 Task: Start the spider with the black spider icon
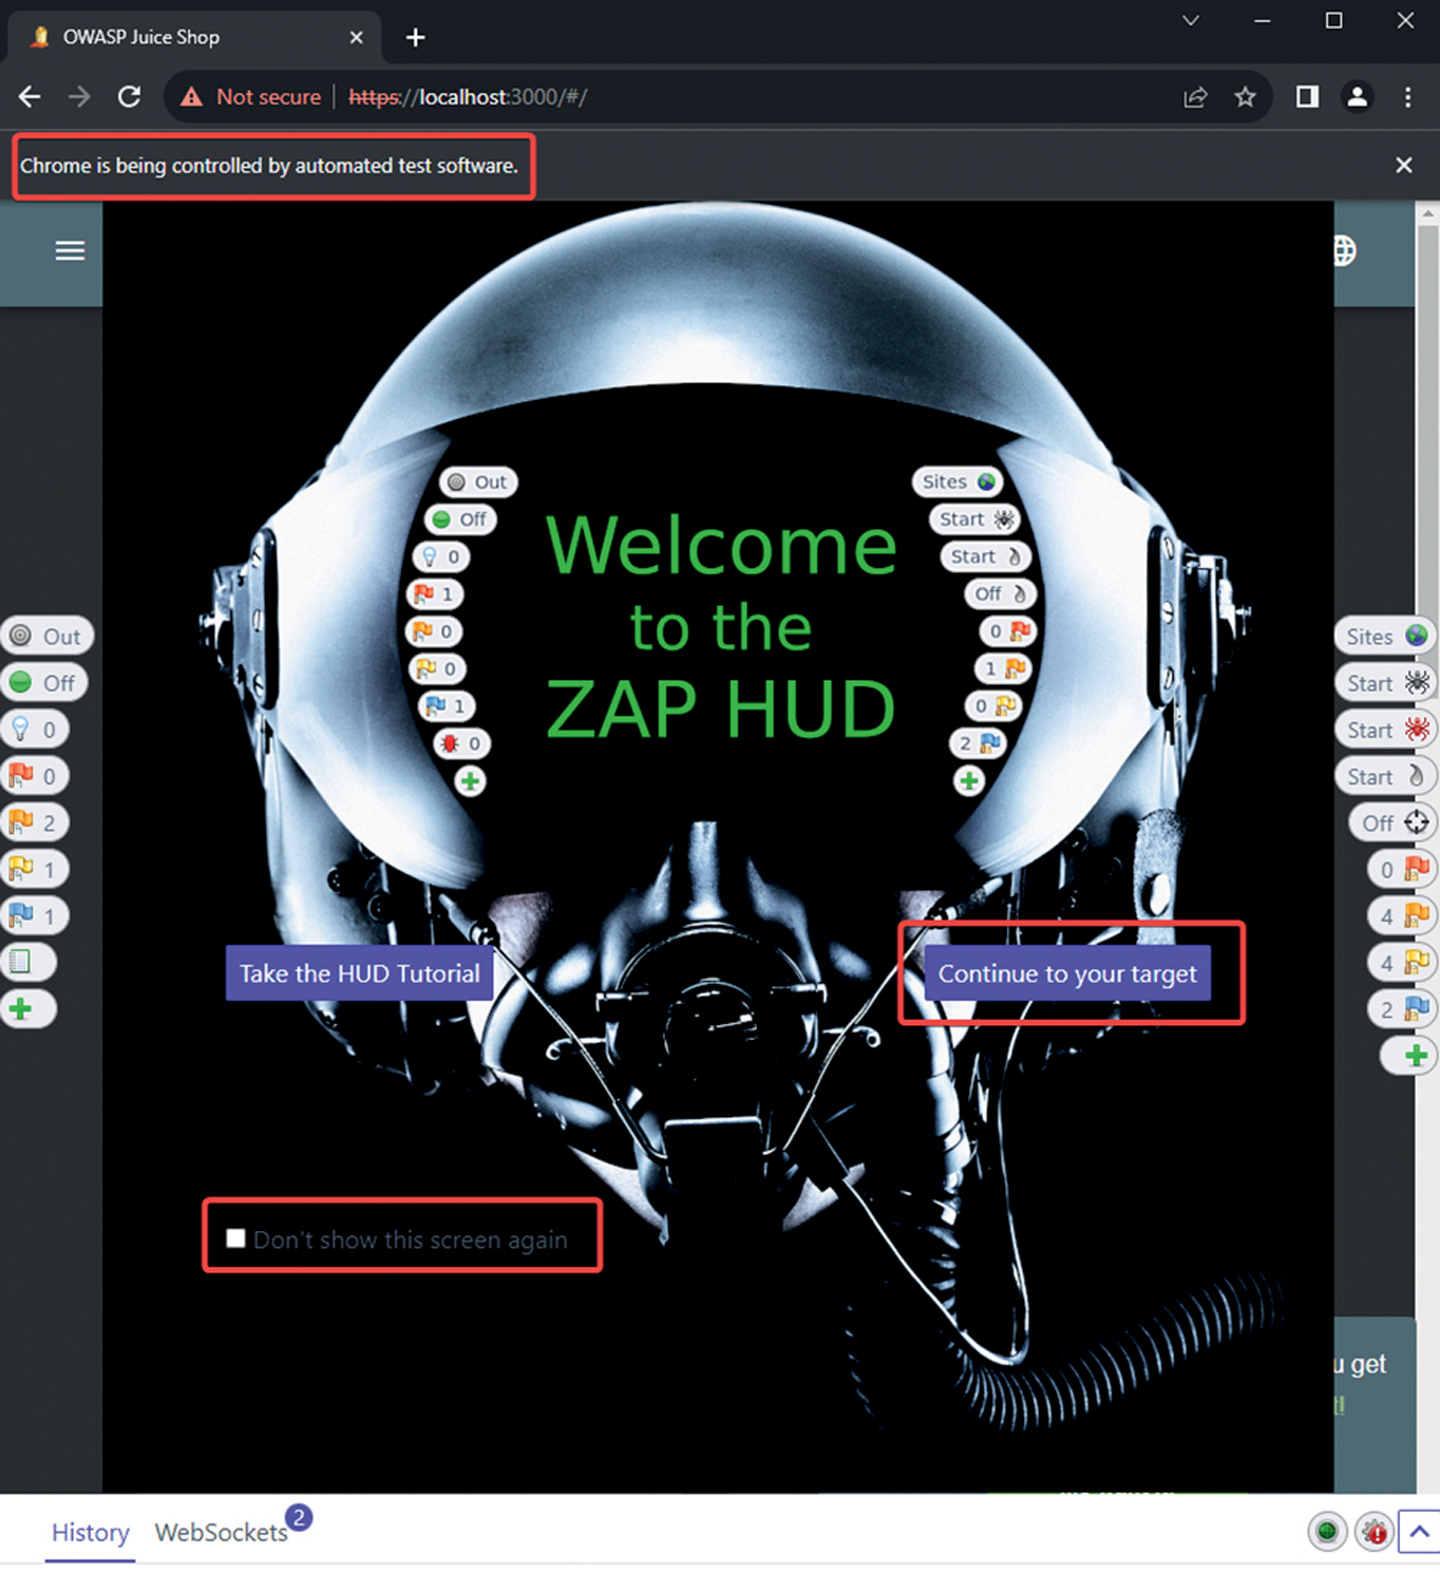(1385, 683)
